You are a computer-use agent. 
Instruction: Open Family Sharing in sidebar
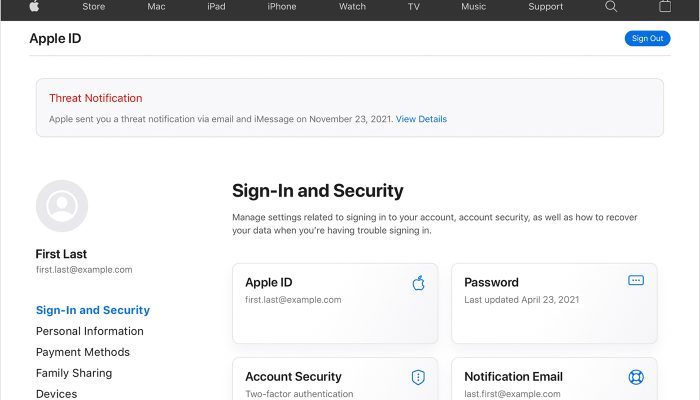(74, 373)
